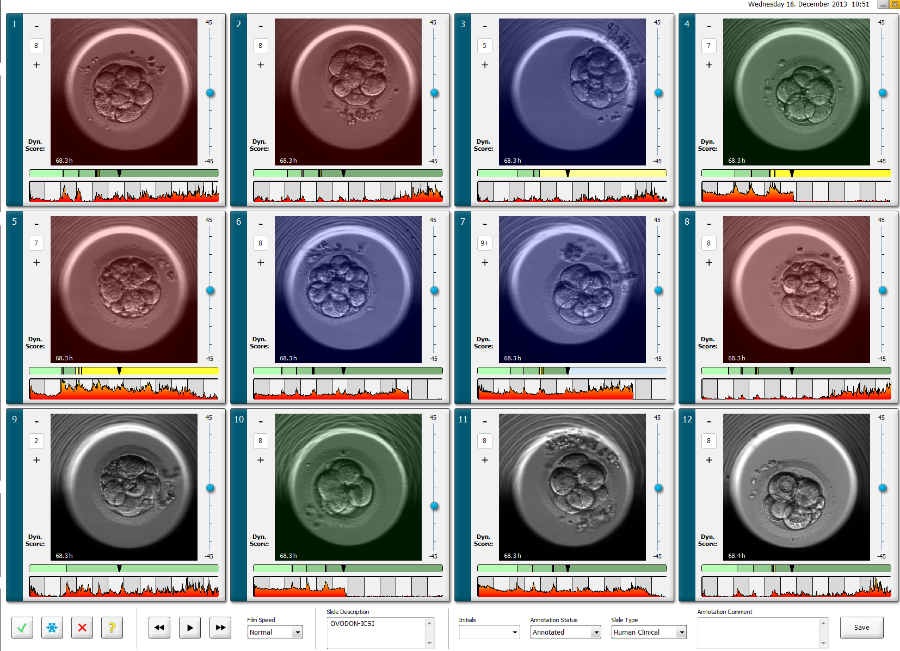Screen dimensions: 900x651
Task: Click the plus icon in well 1
Action: click(37, 65)
